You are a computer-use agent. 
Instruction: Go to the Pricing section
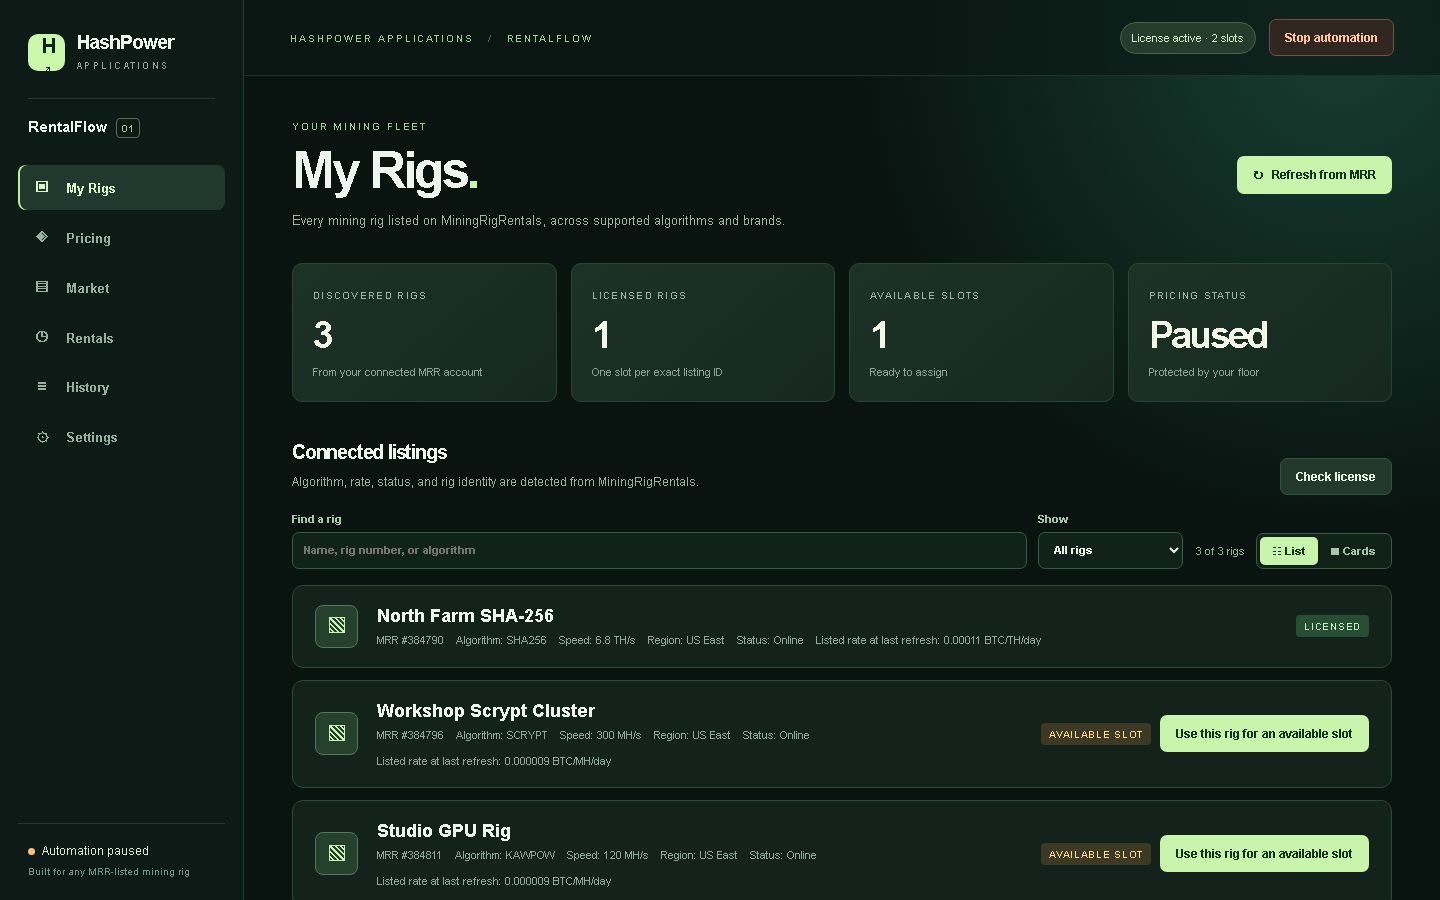(x=121, y=238)
